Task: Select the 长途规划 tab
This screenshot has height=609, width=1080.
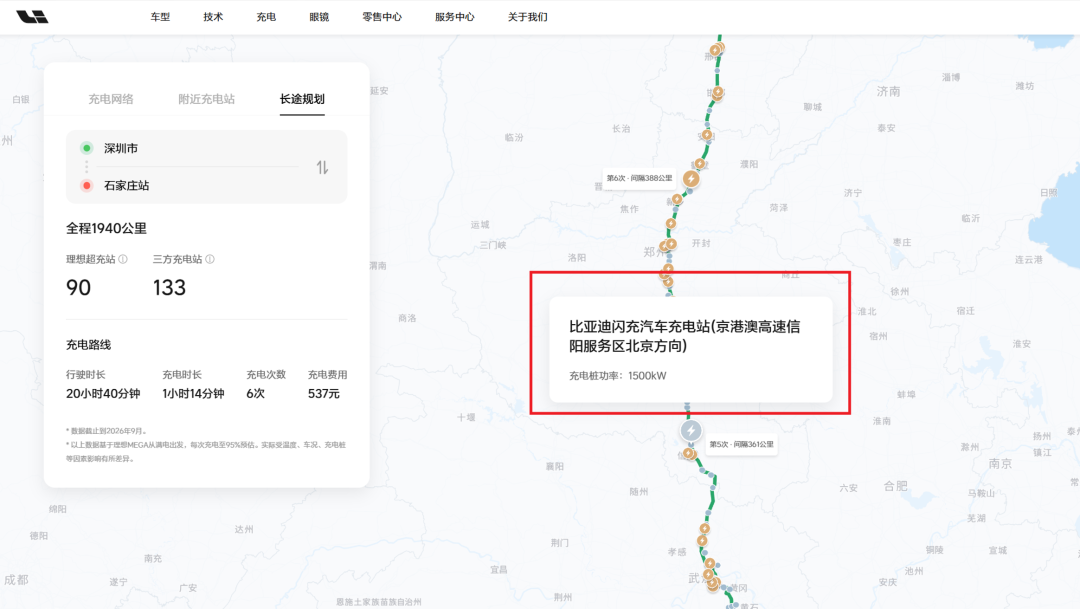Action: (302, 99)
